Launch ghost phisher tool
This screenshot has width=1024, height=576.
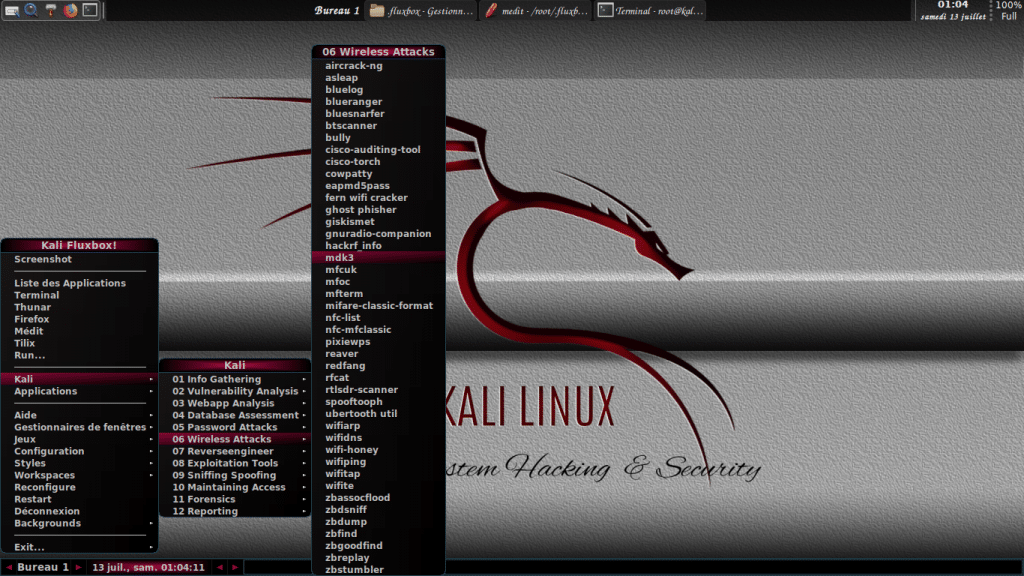(x=379, y=210)
